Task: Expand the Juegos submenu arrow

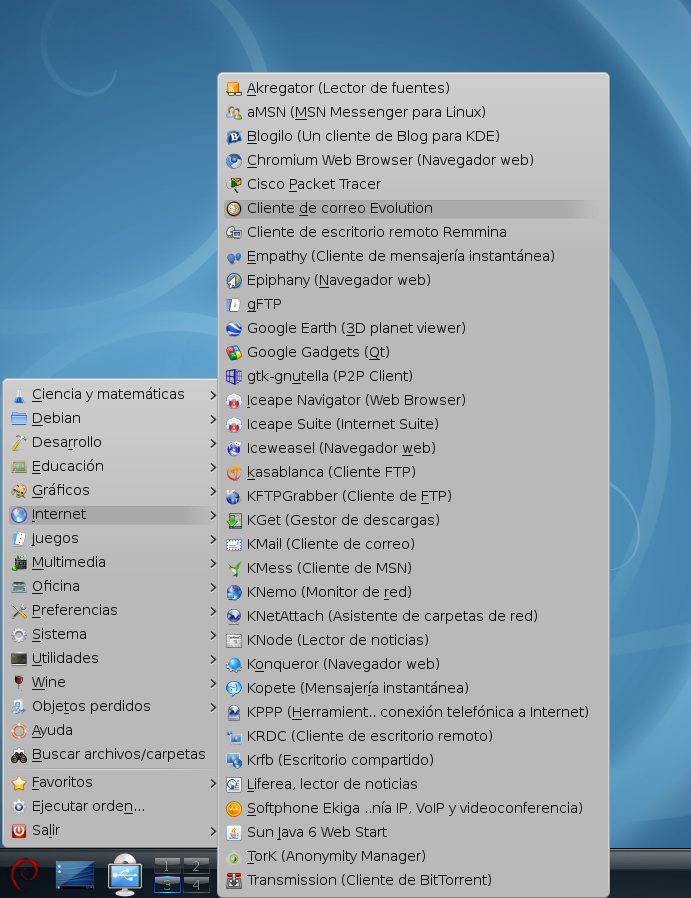Action: tap(212, 539)
